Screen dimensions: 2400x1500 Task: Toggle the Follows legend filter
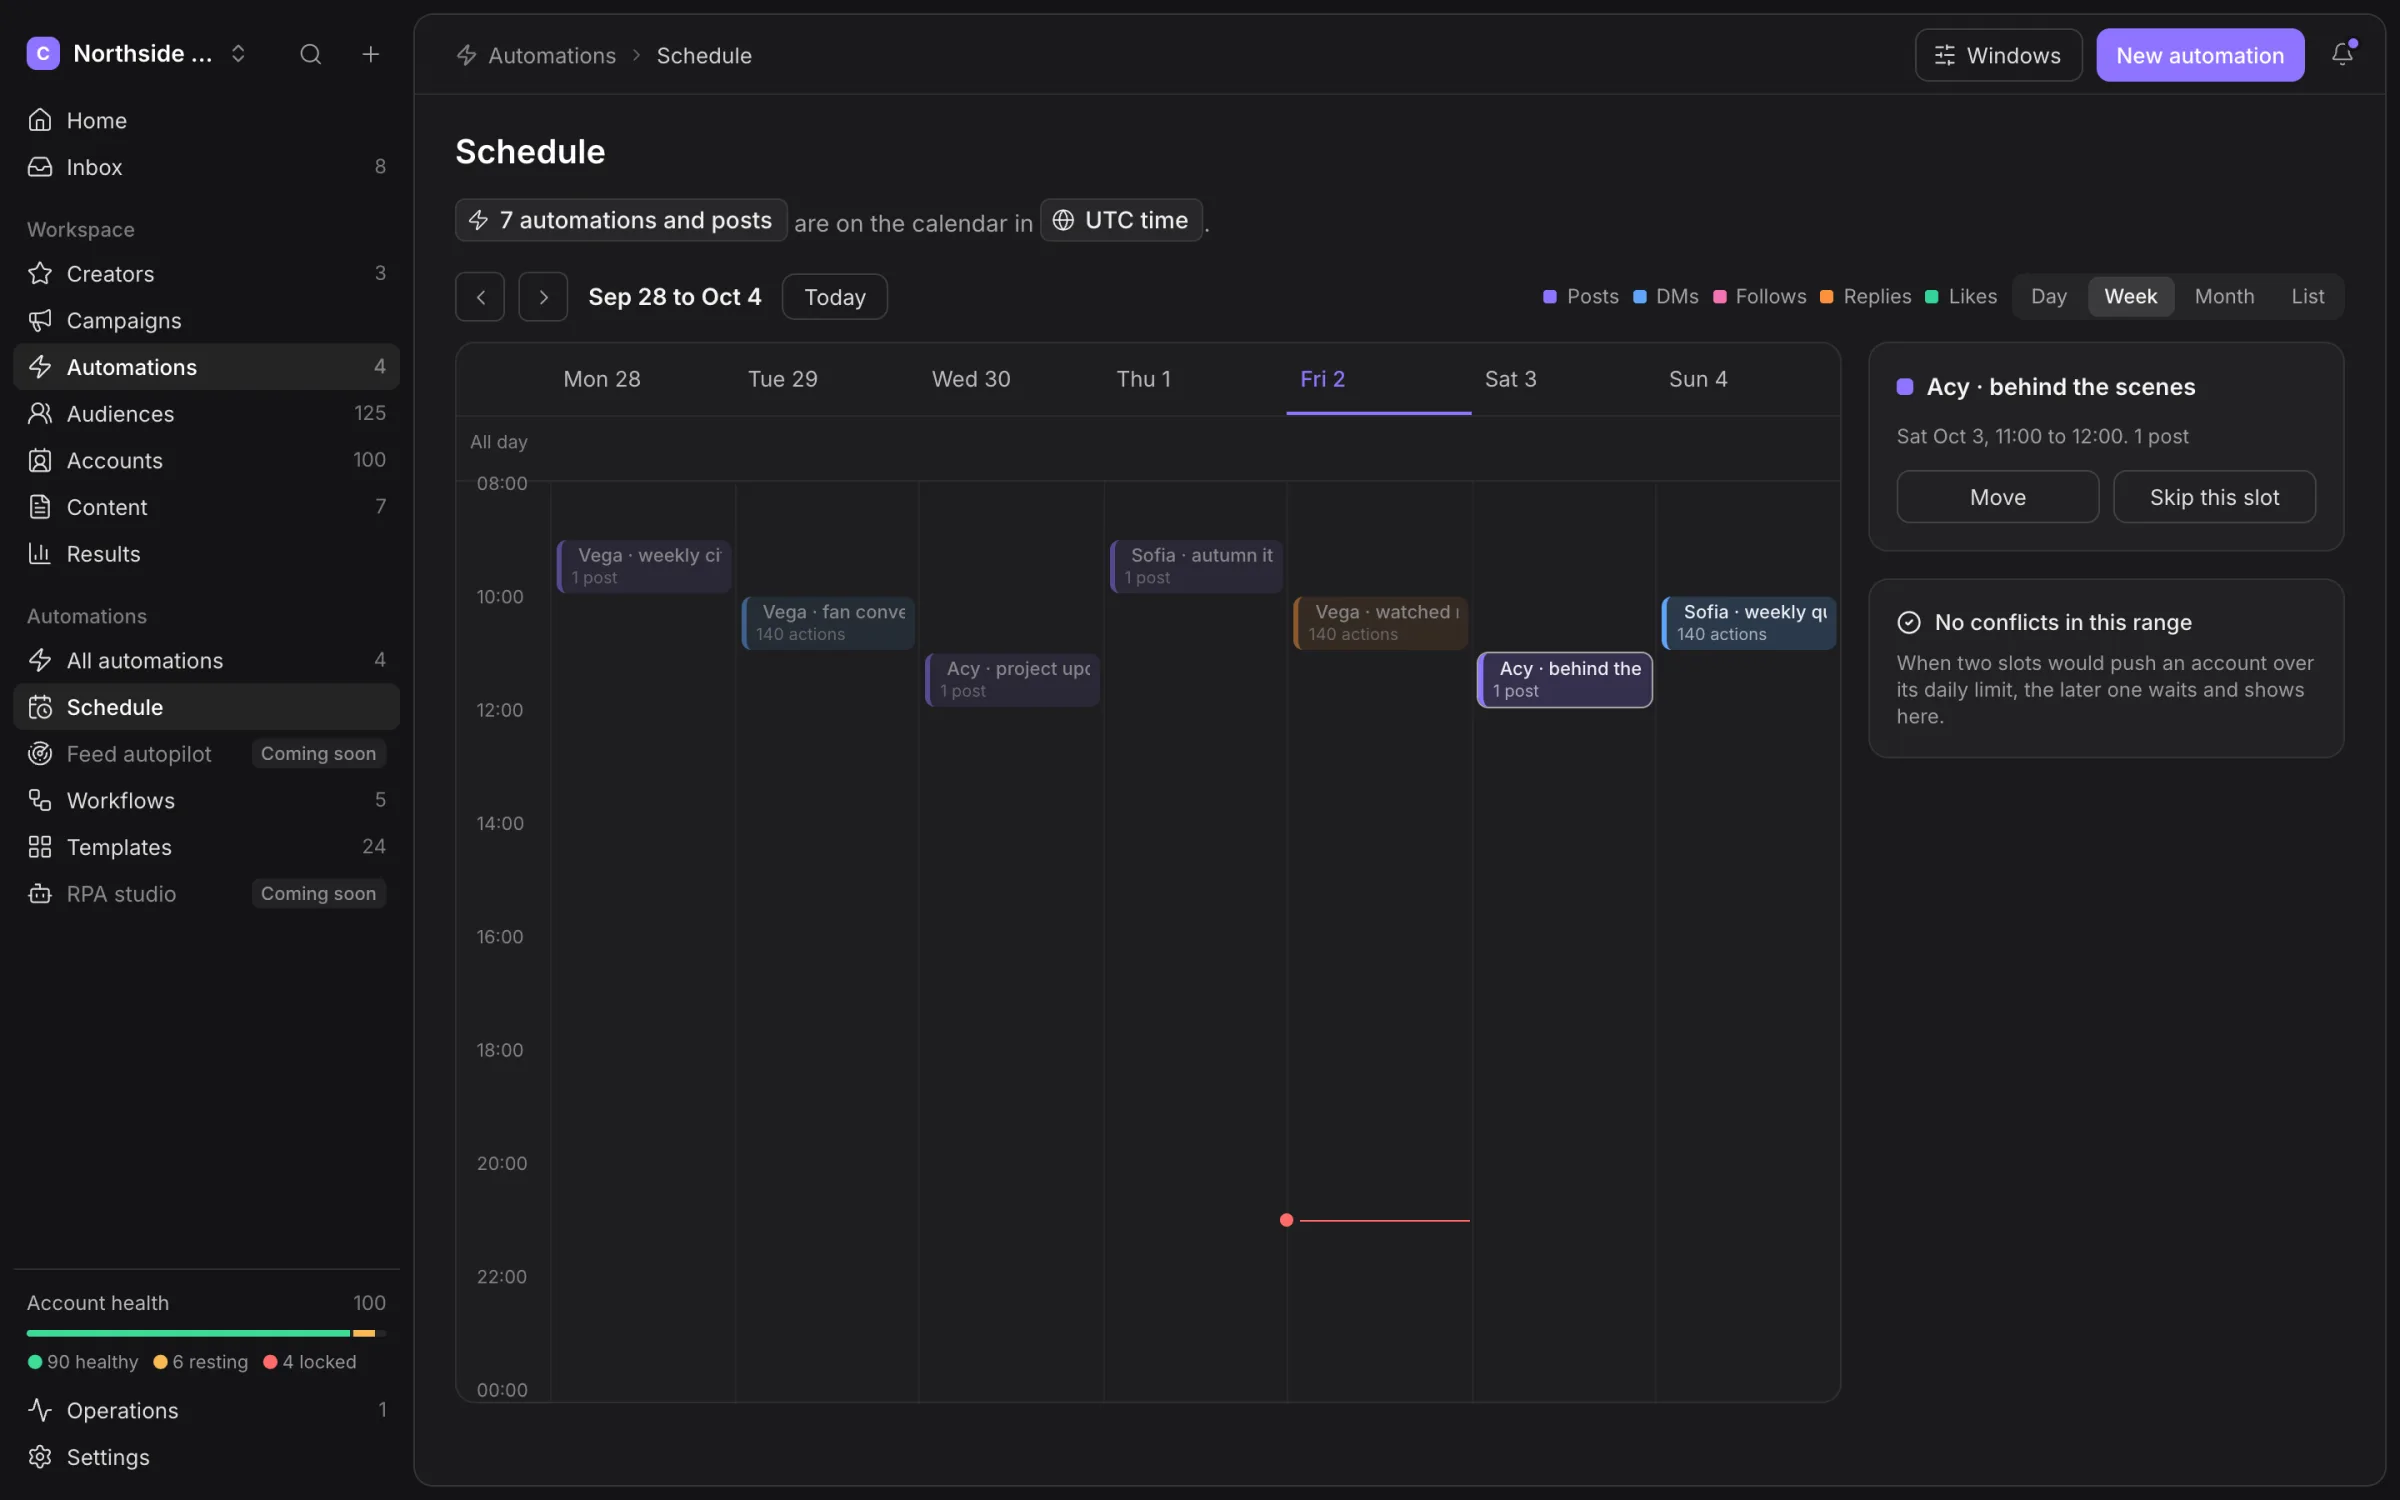coord(1759,296)
